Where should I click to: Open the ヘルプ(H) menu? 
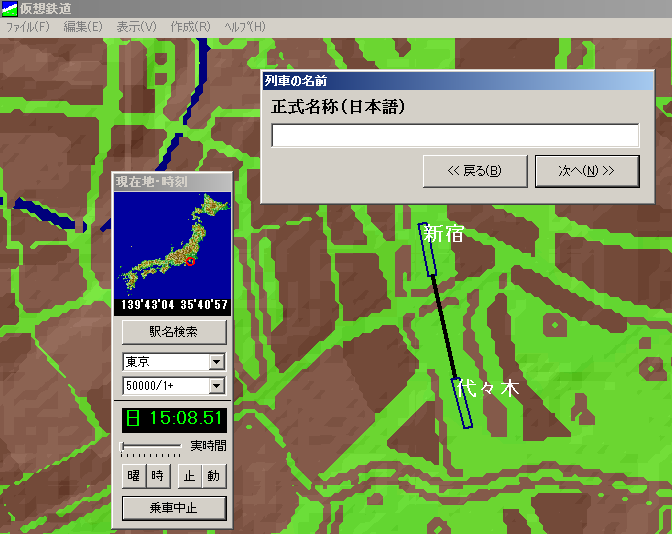click(245, 27)
